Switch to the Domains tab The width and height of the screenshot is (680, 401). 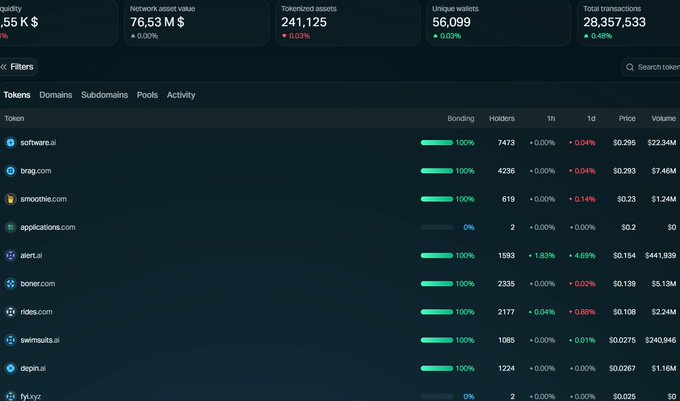point(56,95)
